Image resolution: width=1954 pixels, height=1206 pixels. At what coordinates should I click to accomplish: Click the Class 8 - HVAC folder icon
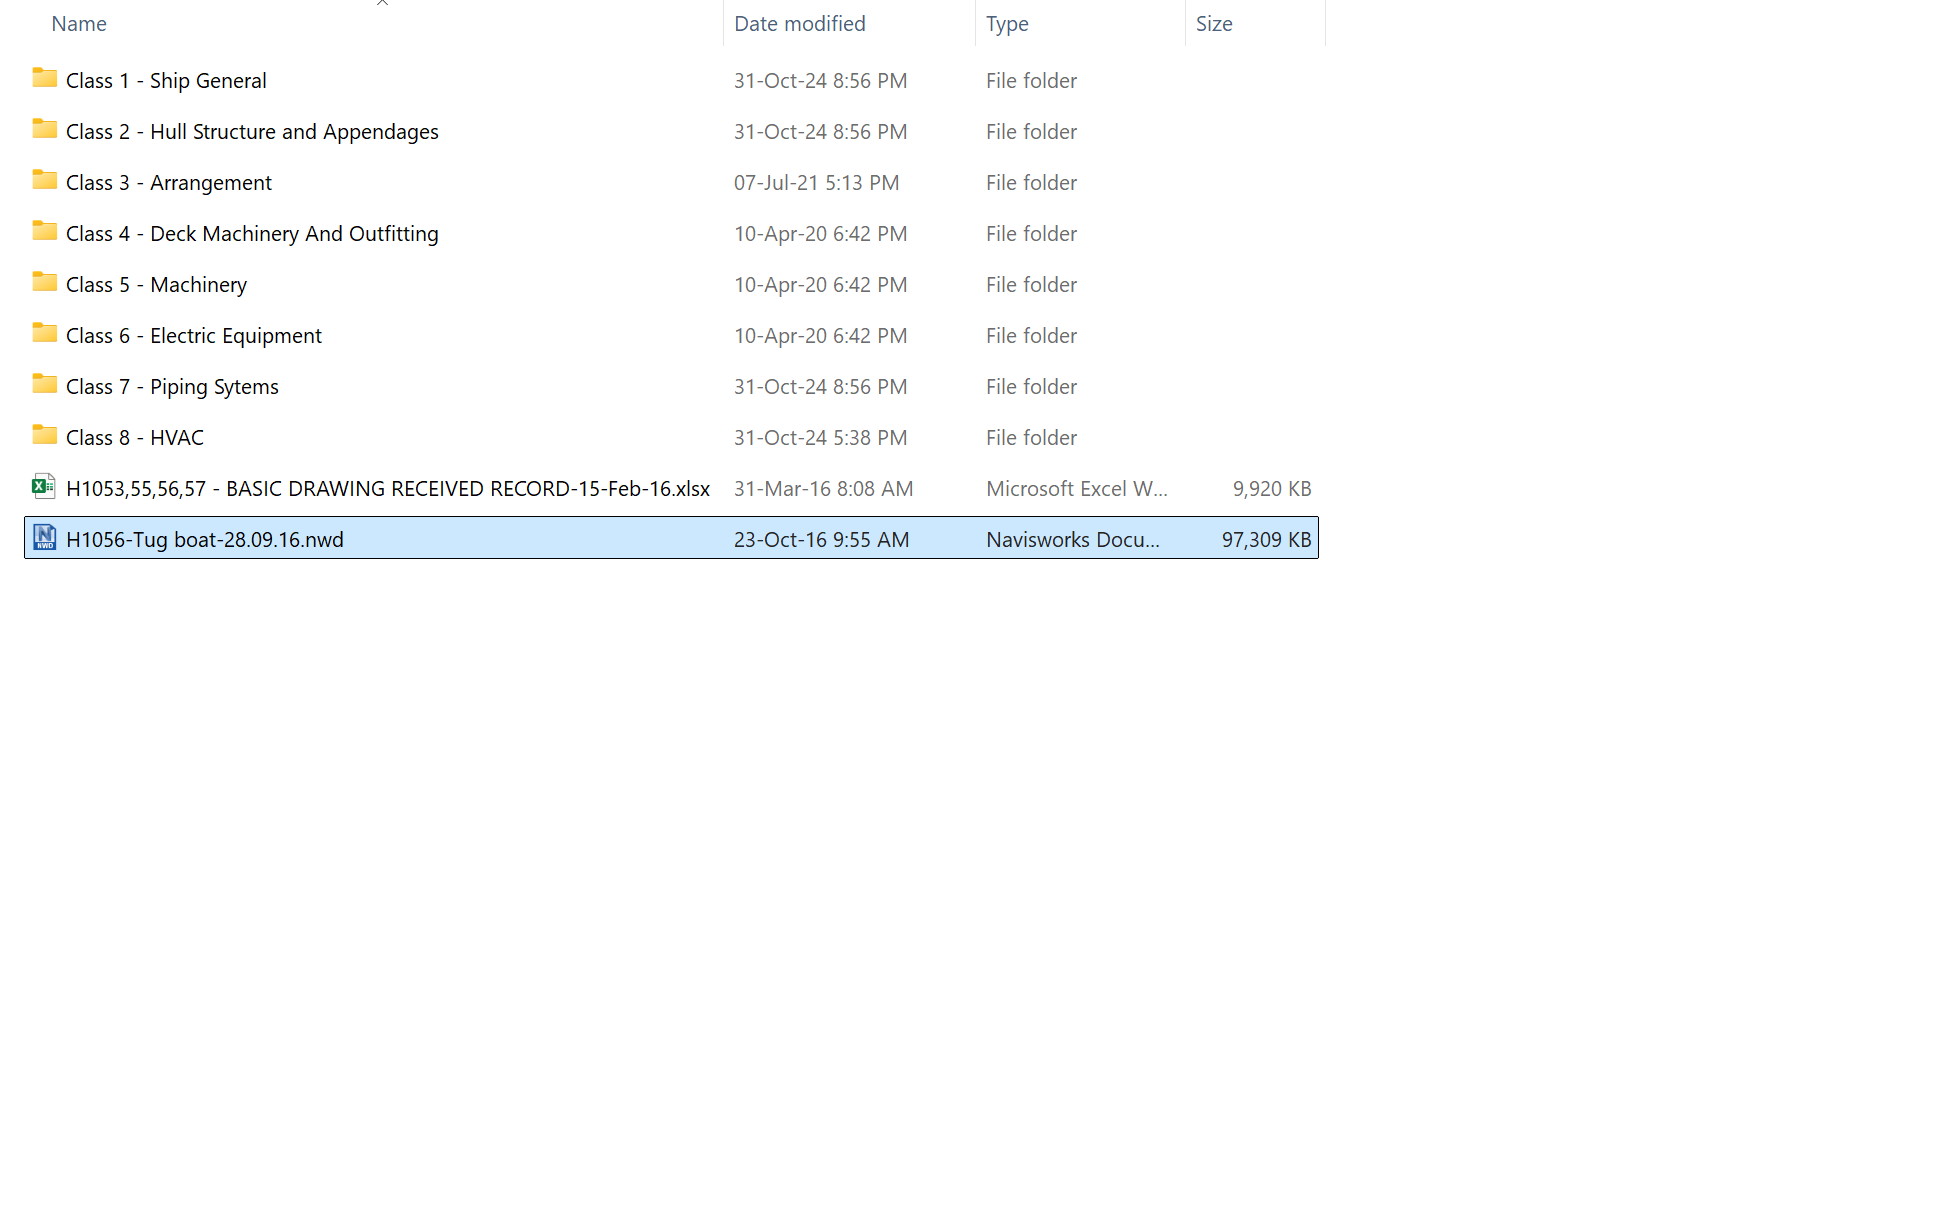44,436
